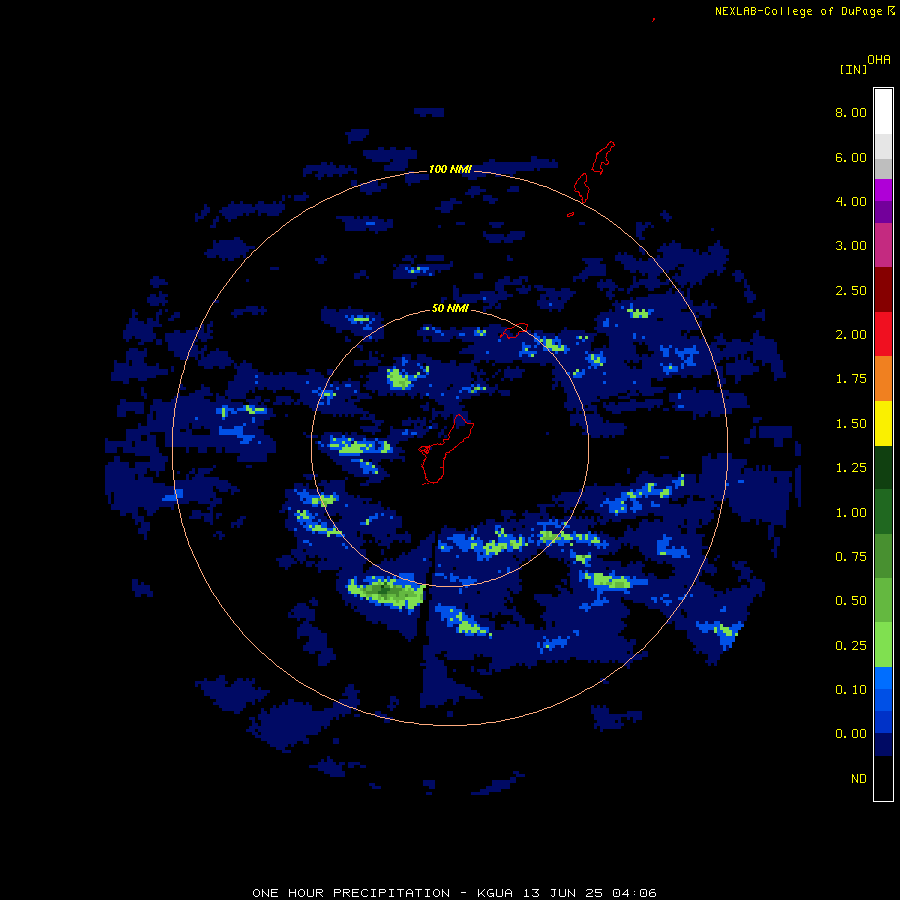Click the magenta swatch in the color scale

pyautogui.click(x=883, y=190)
